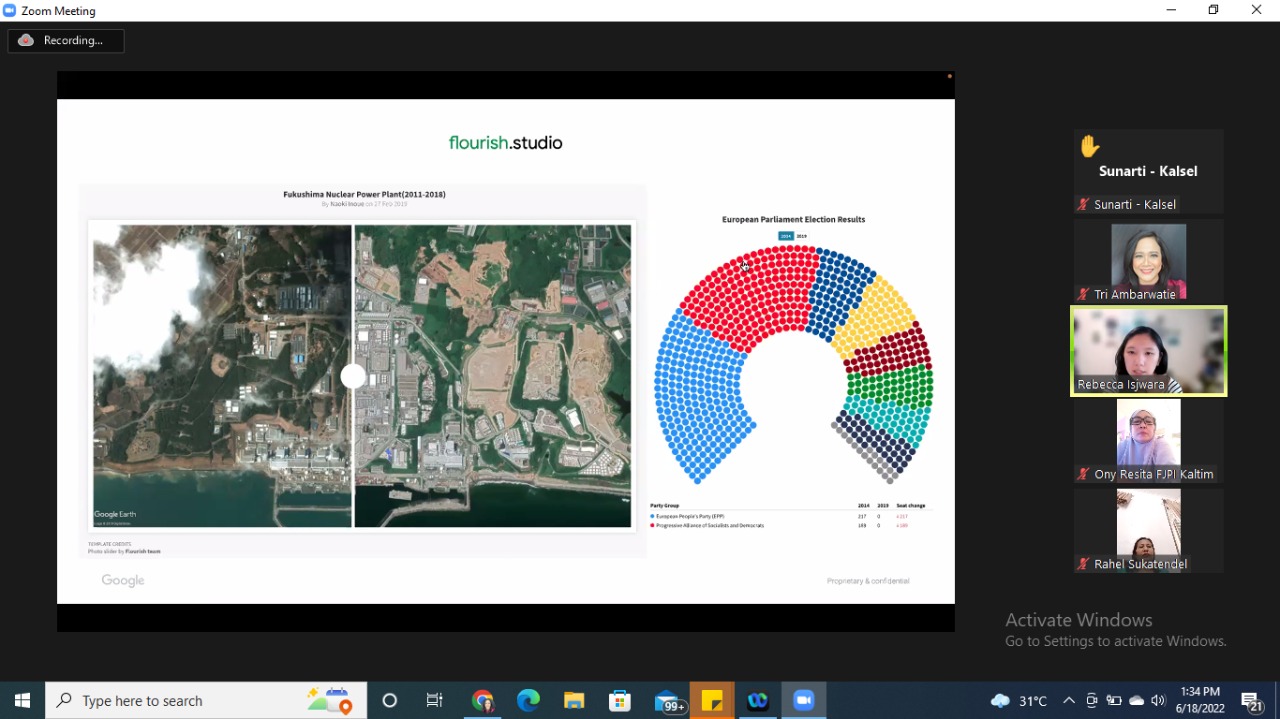Expand hidden system tray icons
1280x719 pixels.
tap(1068, 700)
